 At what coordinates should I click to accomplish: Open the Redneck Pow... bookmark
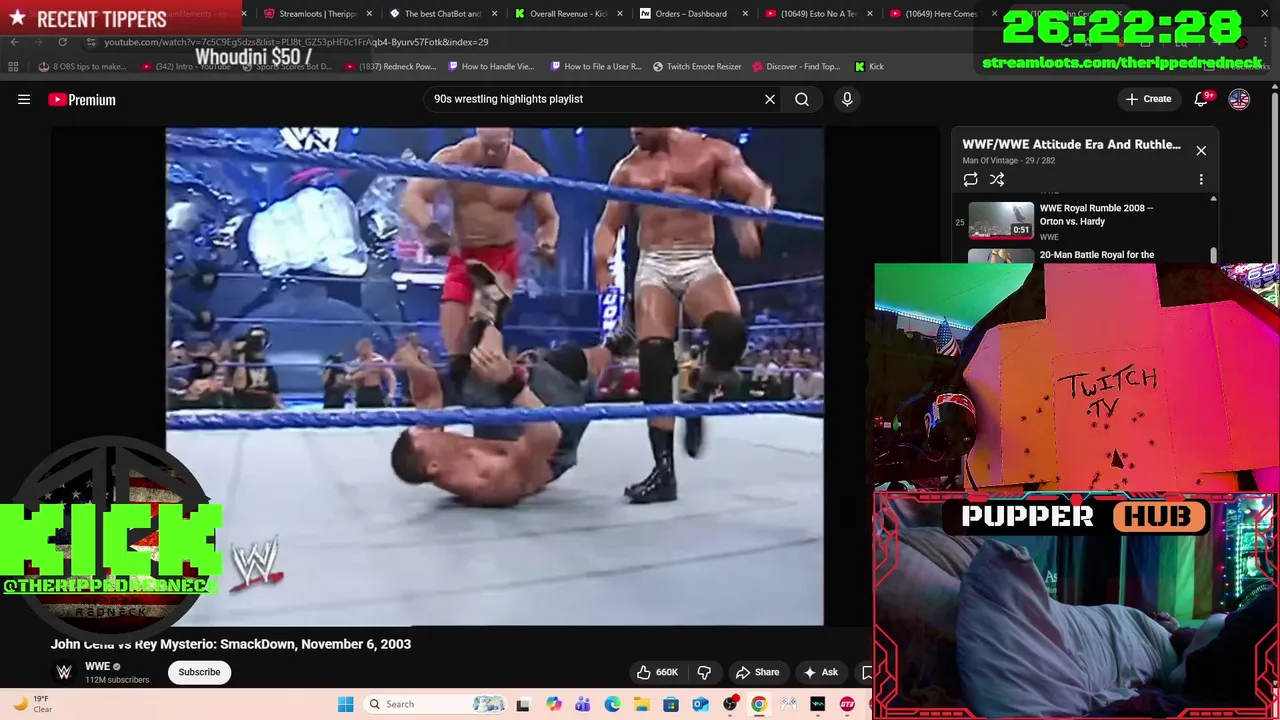click(x=390, y=66)
